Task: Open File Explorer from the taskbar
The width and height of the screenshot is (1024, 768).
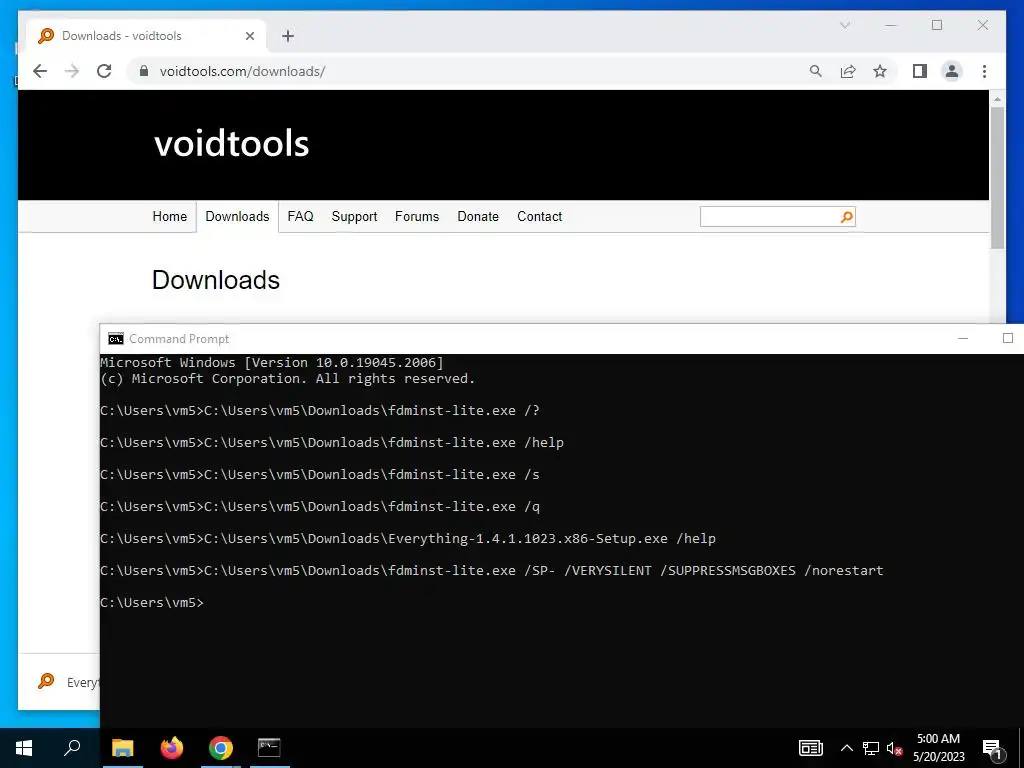Action: tap(122, 748)
